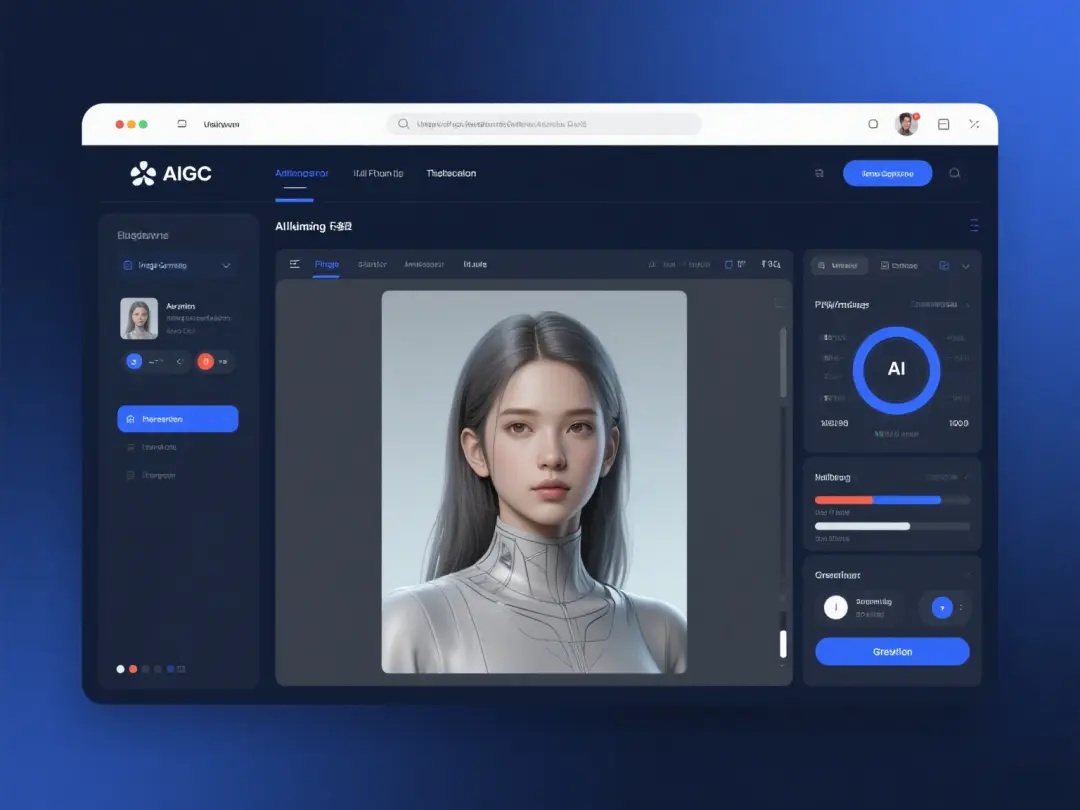Expand the chevron in the right panel header
1080x810 pixels.
tap(965, 266)
